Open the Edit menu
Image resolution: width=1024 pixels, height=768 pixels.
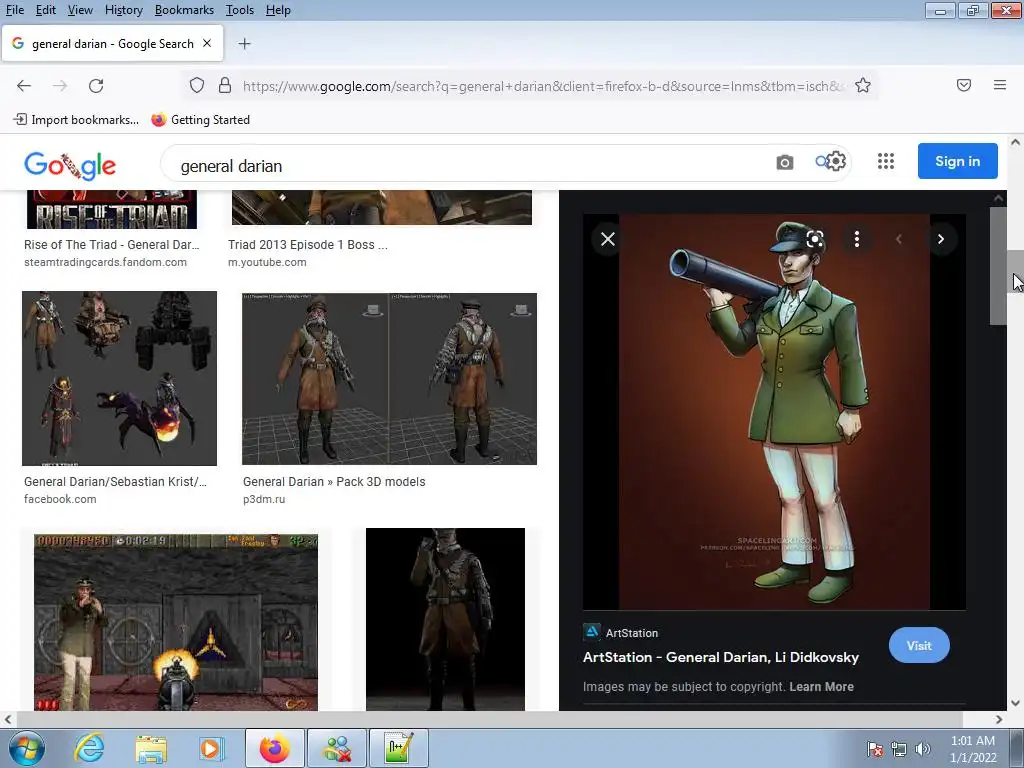[x=46, y=10]
